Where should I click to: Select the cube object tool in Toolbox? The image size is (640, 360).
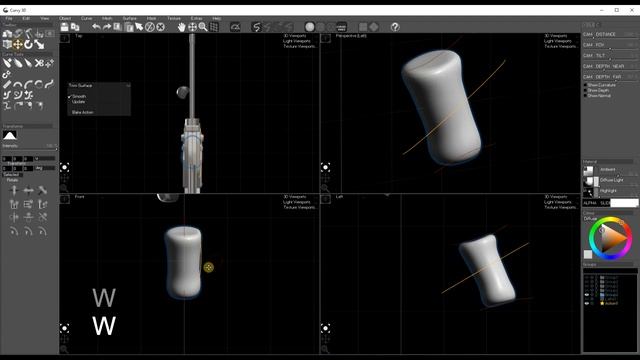click(7, 44)
